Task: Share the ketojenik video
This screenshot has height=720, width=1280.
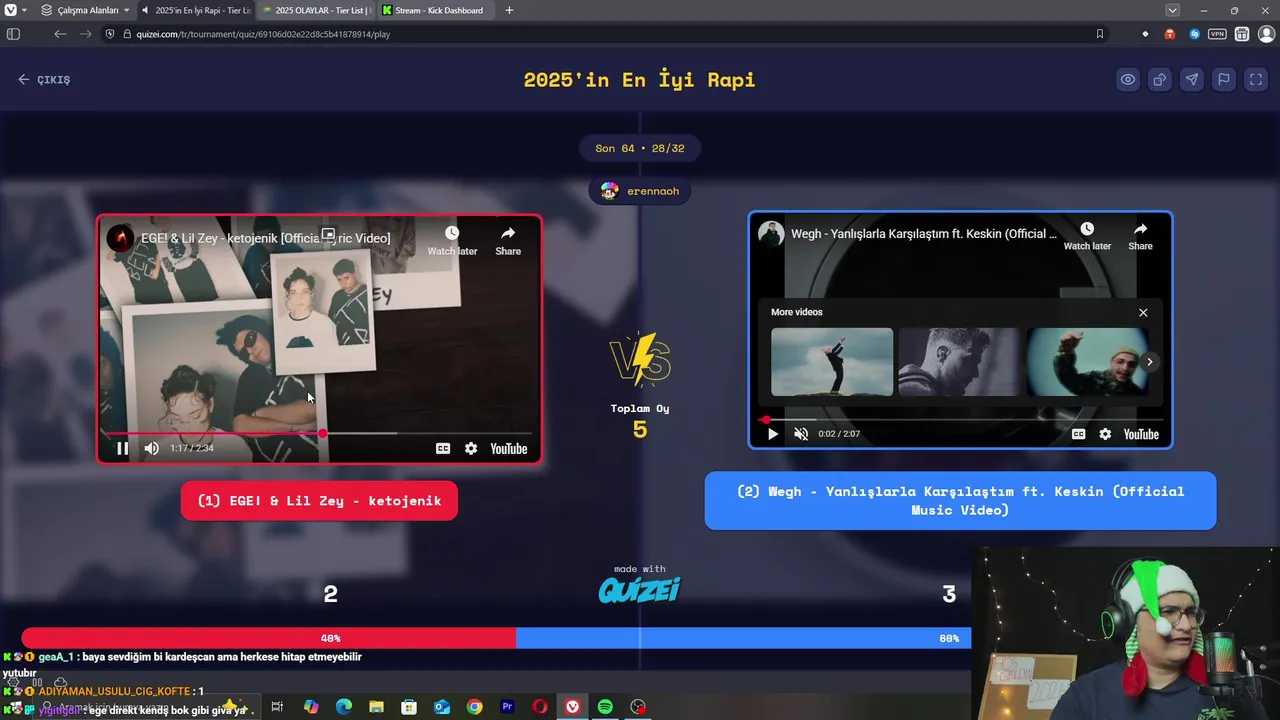Action: [508, 240]
